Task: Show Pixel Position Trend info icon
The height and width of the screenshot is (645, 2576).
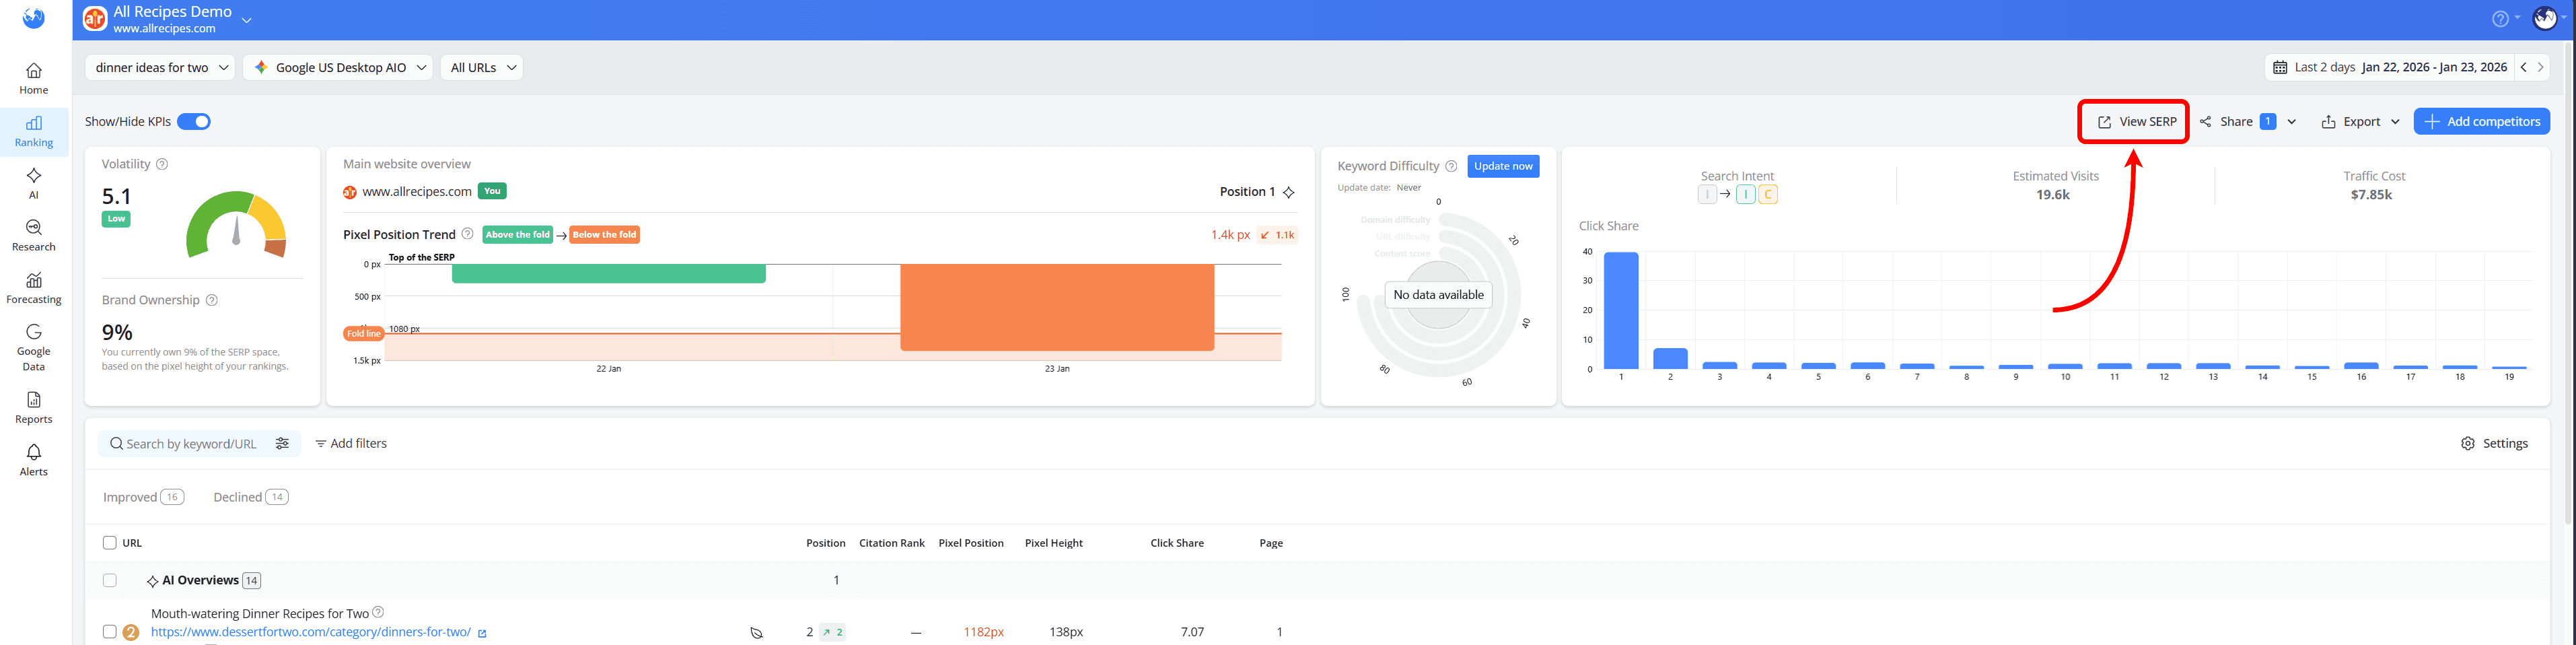Action: tap(467, 234)
